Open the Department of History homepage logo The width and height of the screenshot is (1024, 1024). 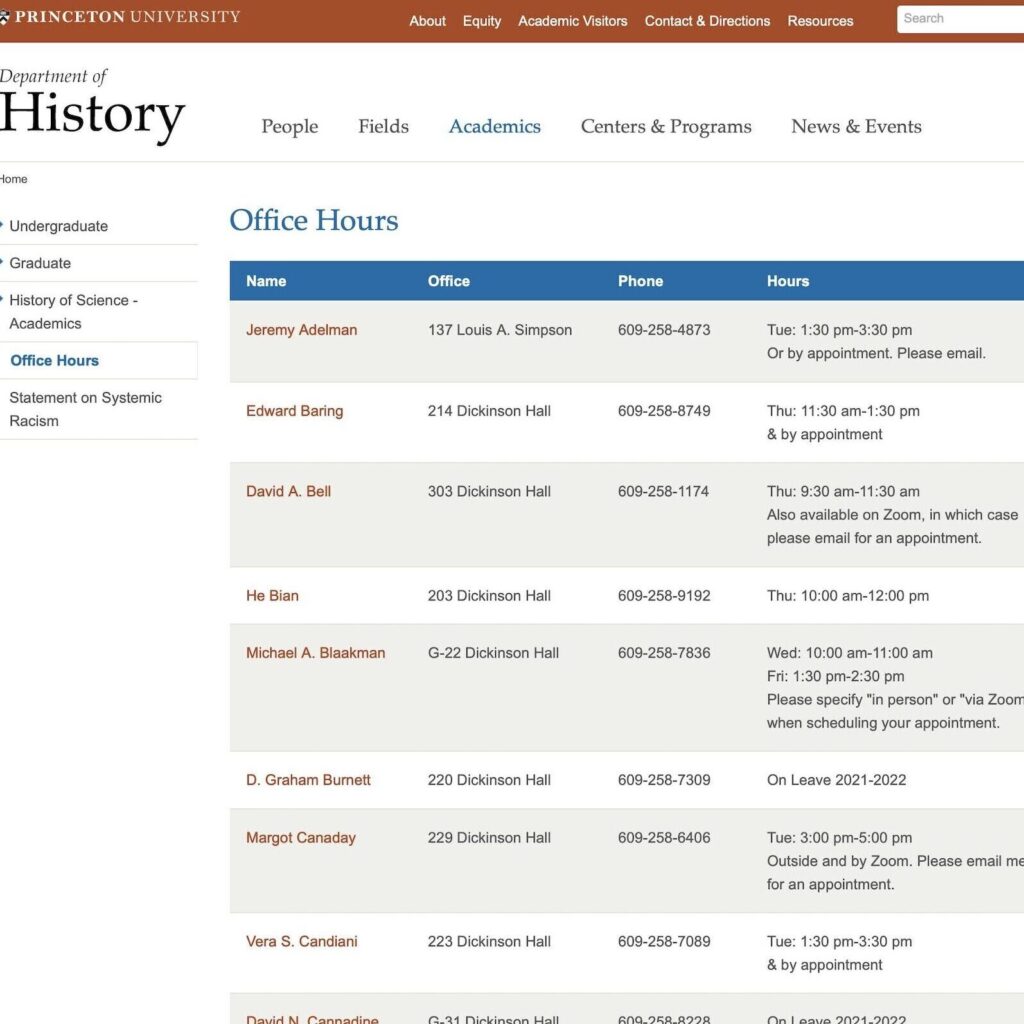pyautogui.click(x=92, y=104)
